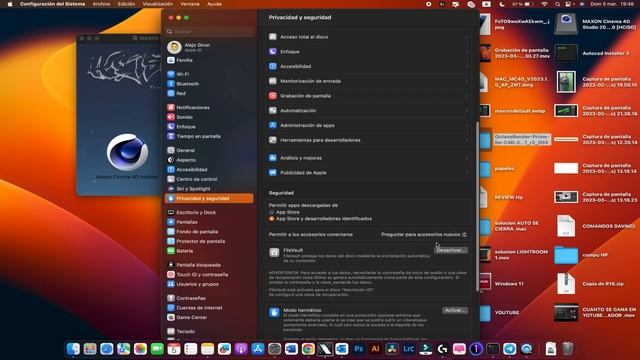Click Wi-Fi icon in the menu bar
Image resolution: width=640 pixels, height=360 pixels.
544,4
